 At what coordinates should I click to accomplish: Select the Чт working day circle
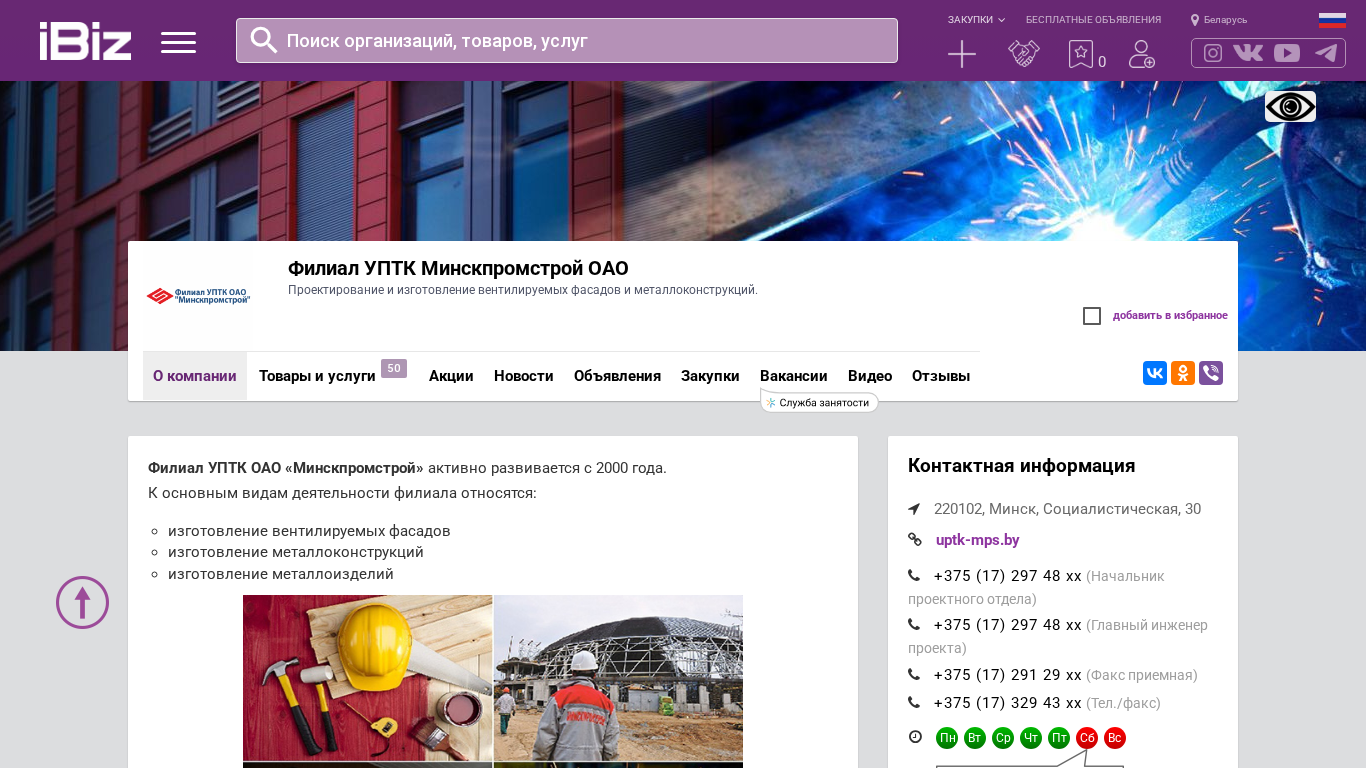tap(1031, 738)
